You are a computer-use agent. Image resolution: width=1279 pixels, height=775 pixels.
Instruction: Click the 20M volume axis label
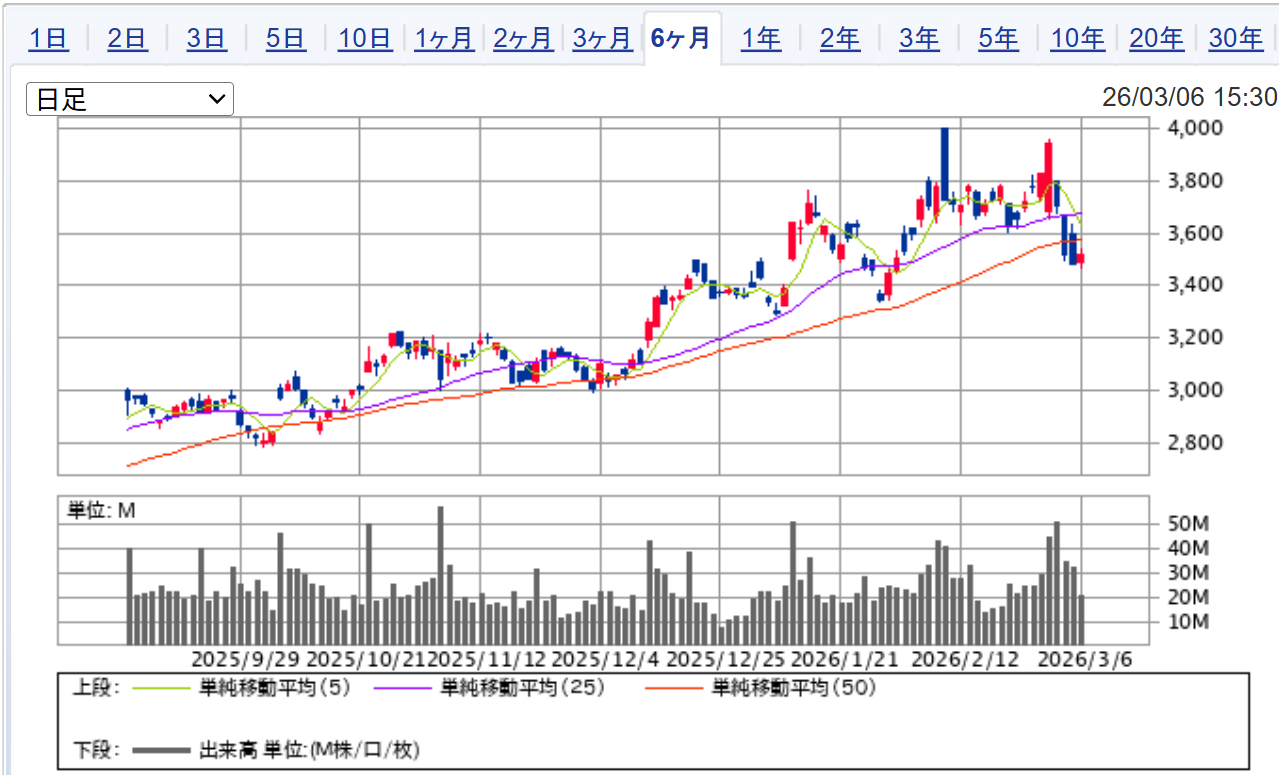(x=1189, y=597)
